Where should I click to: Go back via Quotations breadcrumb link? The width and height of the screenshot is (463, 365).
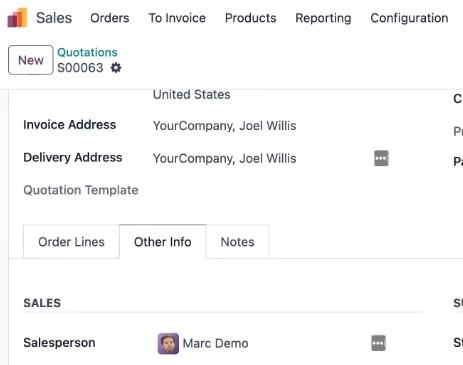(x=87, y=52)
